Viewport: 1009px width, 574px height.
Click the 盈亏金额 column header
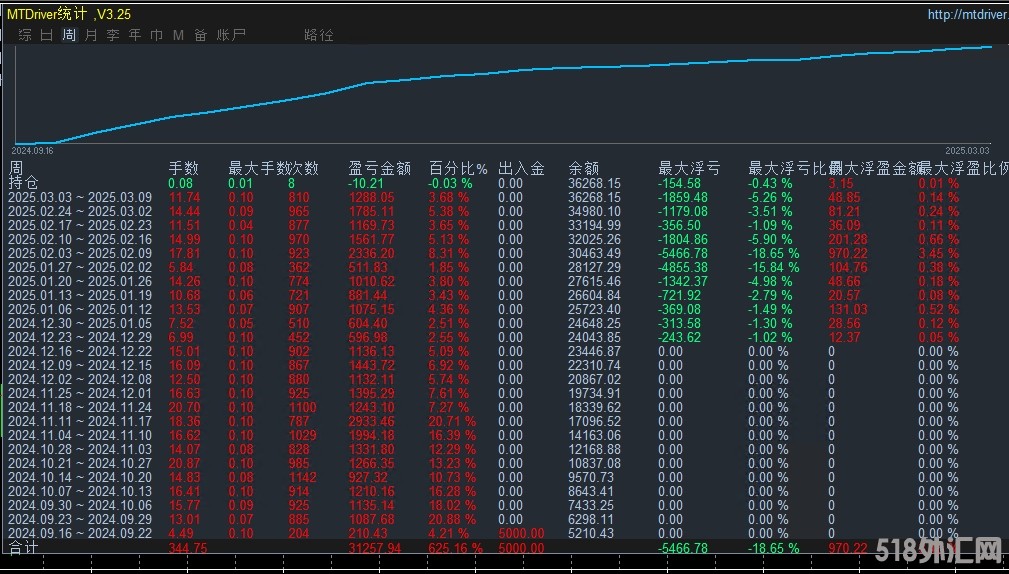coord(379,169)
